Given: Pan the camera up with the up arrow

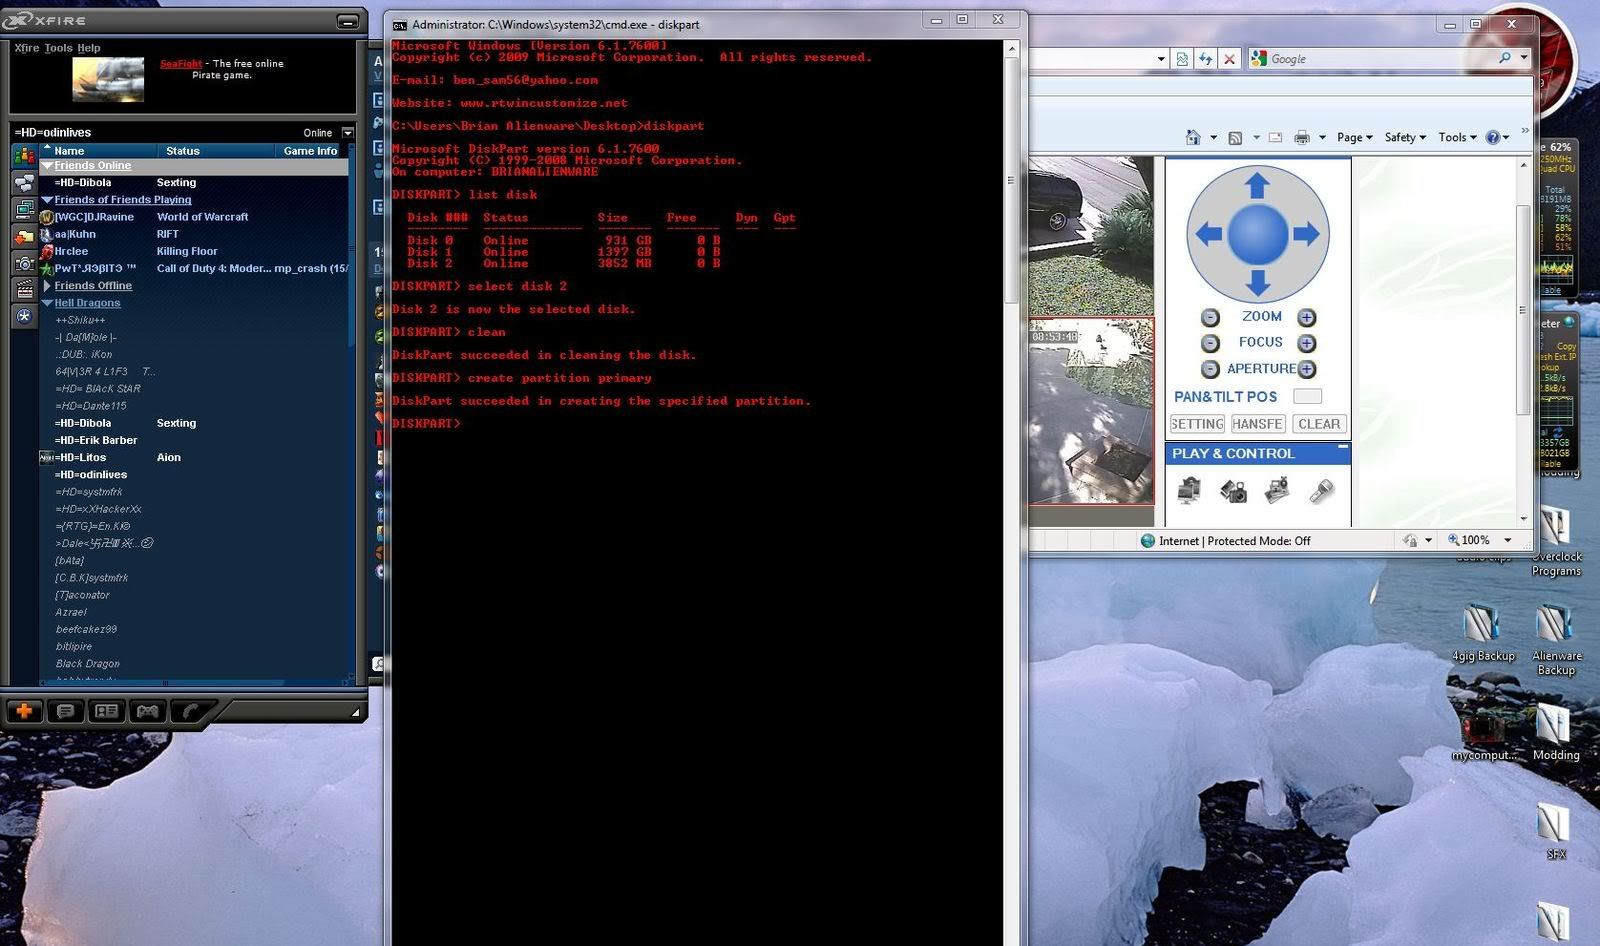Looking at the screenshot, I should point(1257,186).
